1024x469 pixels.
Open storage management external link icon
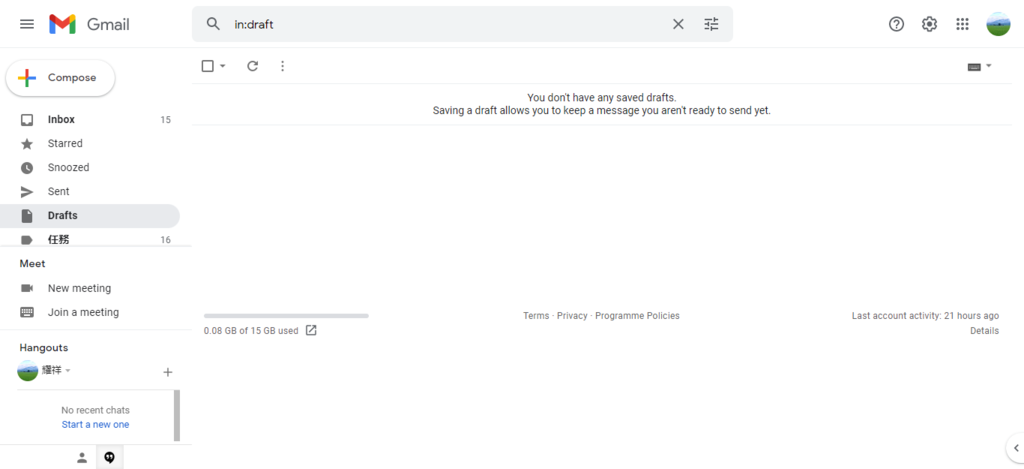click(x=311, y=331)
